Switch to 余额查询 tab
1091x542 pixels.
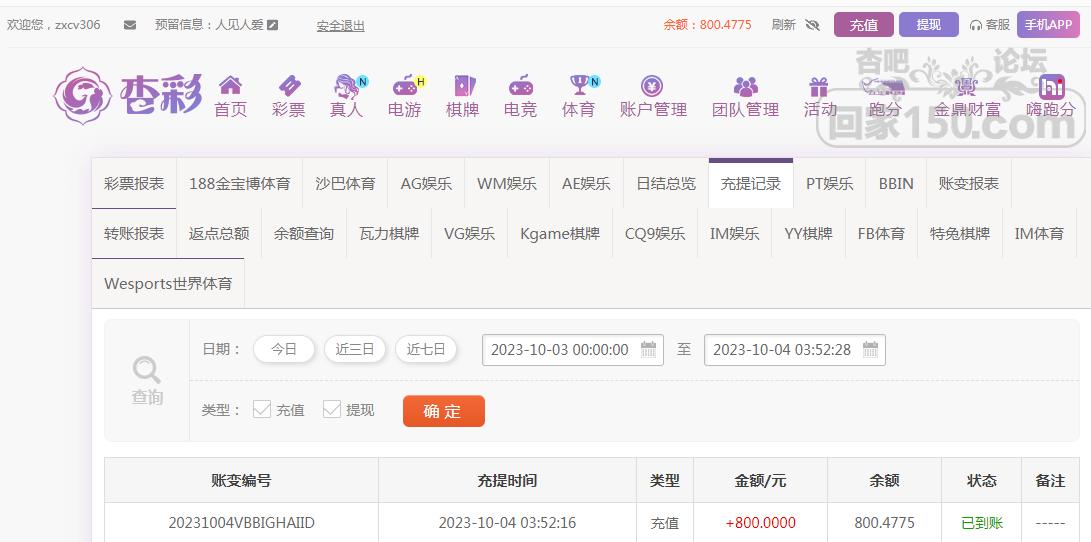303,234
